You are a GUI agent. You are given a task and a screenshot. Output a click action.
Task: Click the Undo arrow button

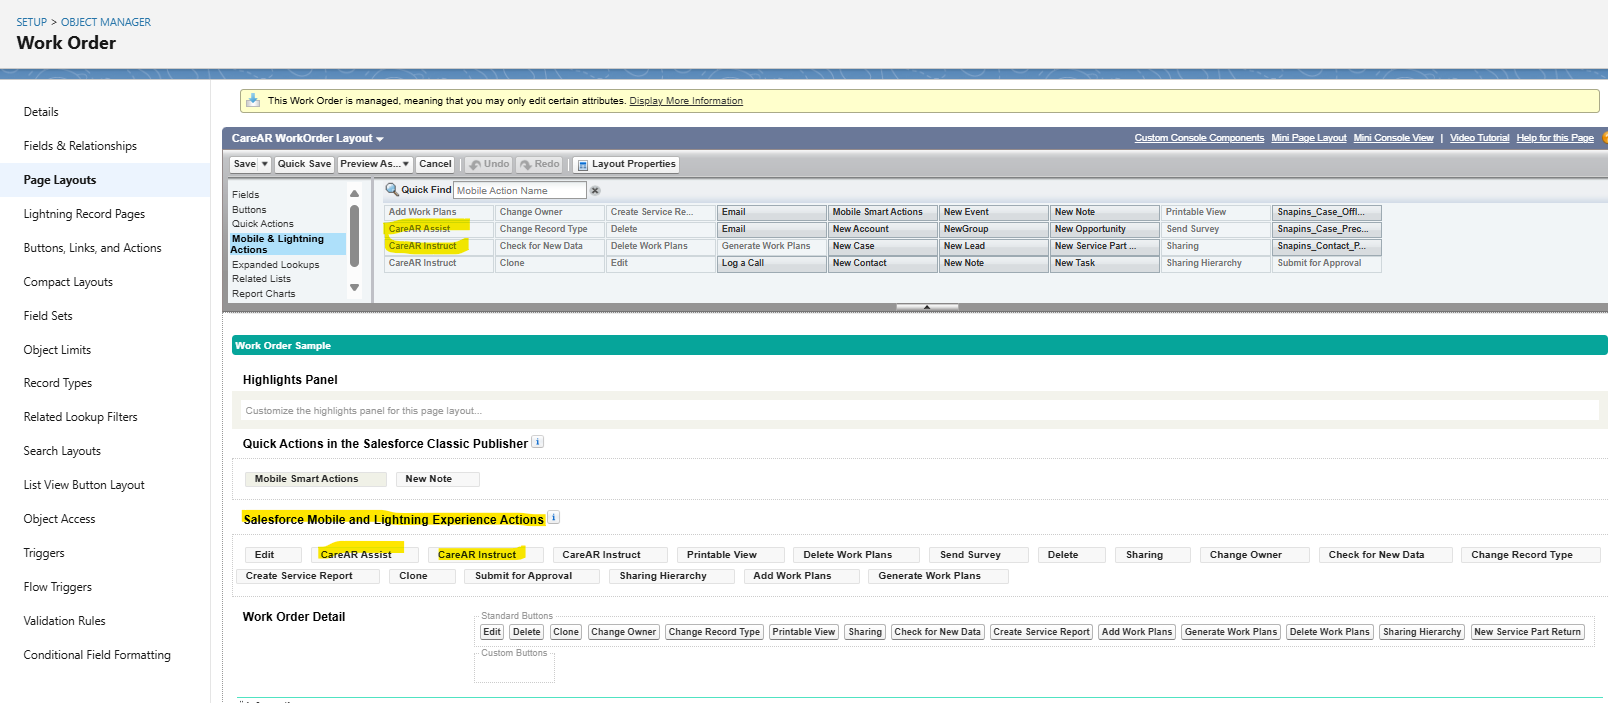(x=489, y=164)
